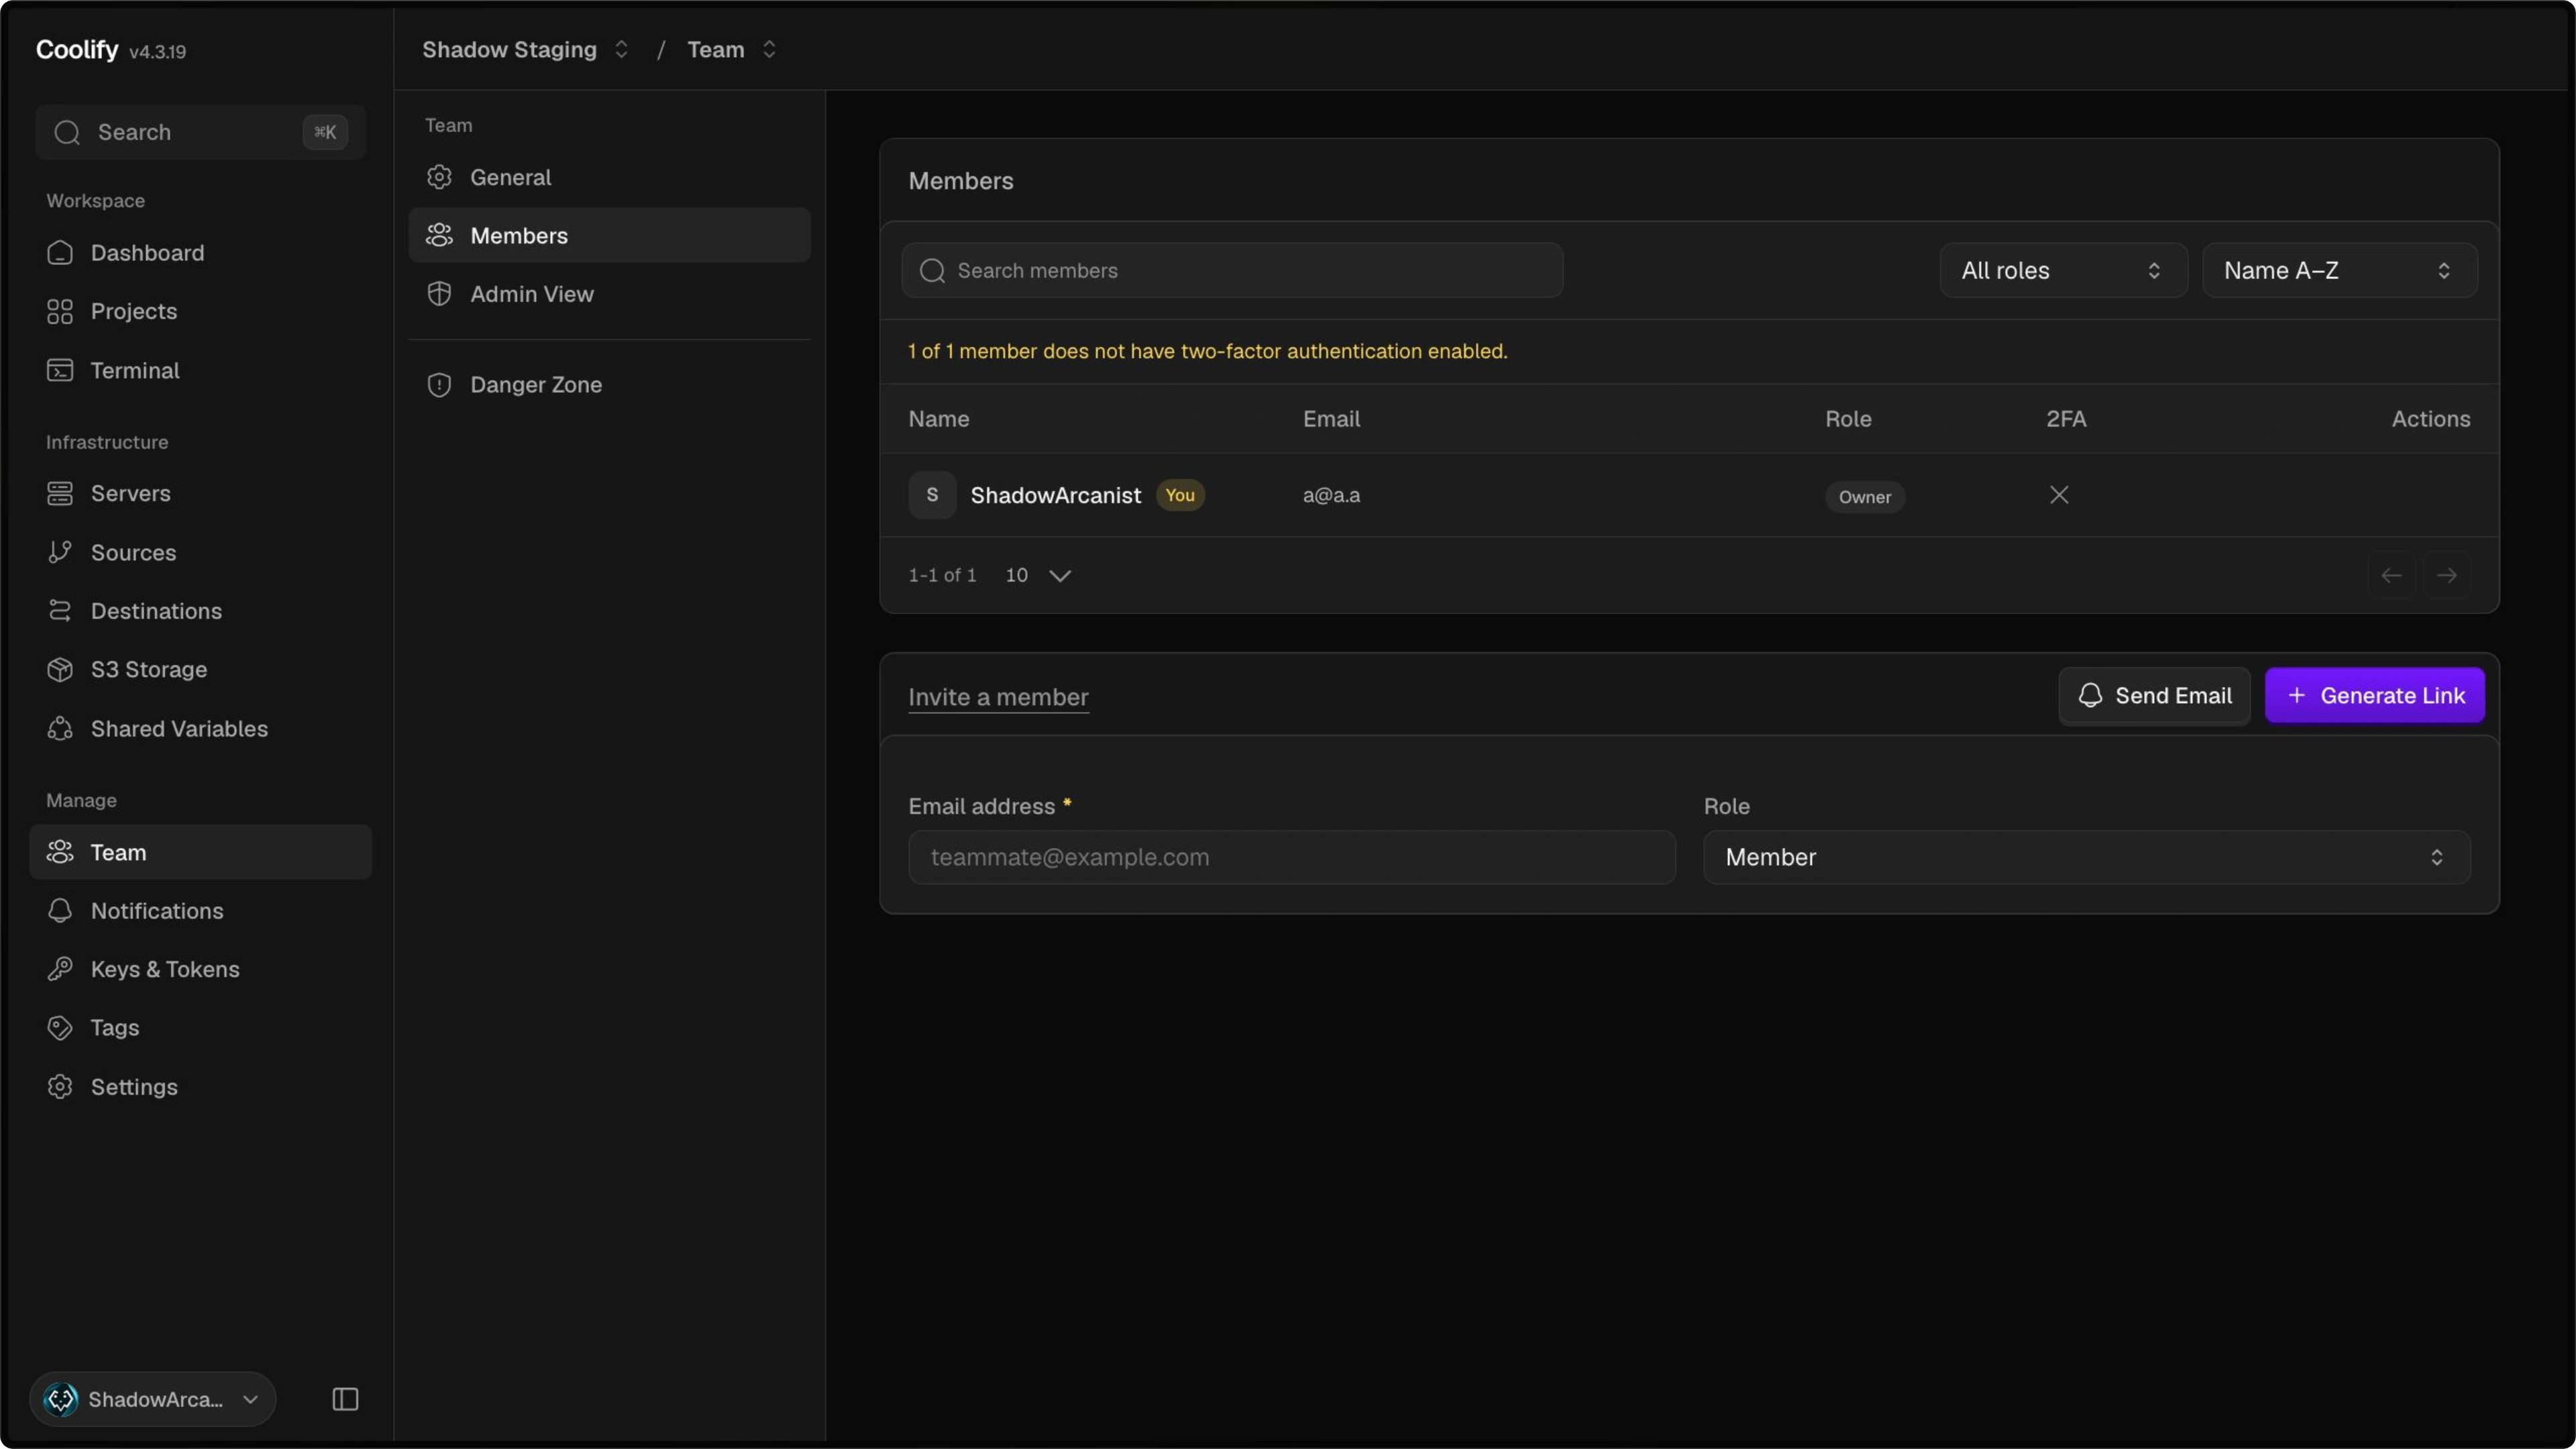Focus the Search members field
This screenshot has height=1449, width=2576.
point(1232,270)
